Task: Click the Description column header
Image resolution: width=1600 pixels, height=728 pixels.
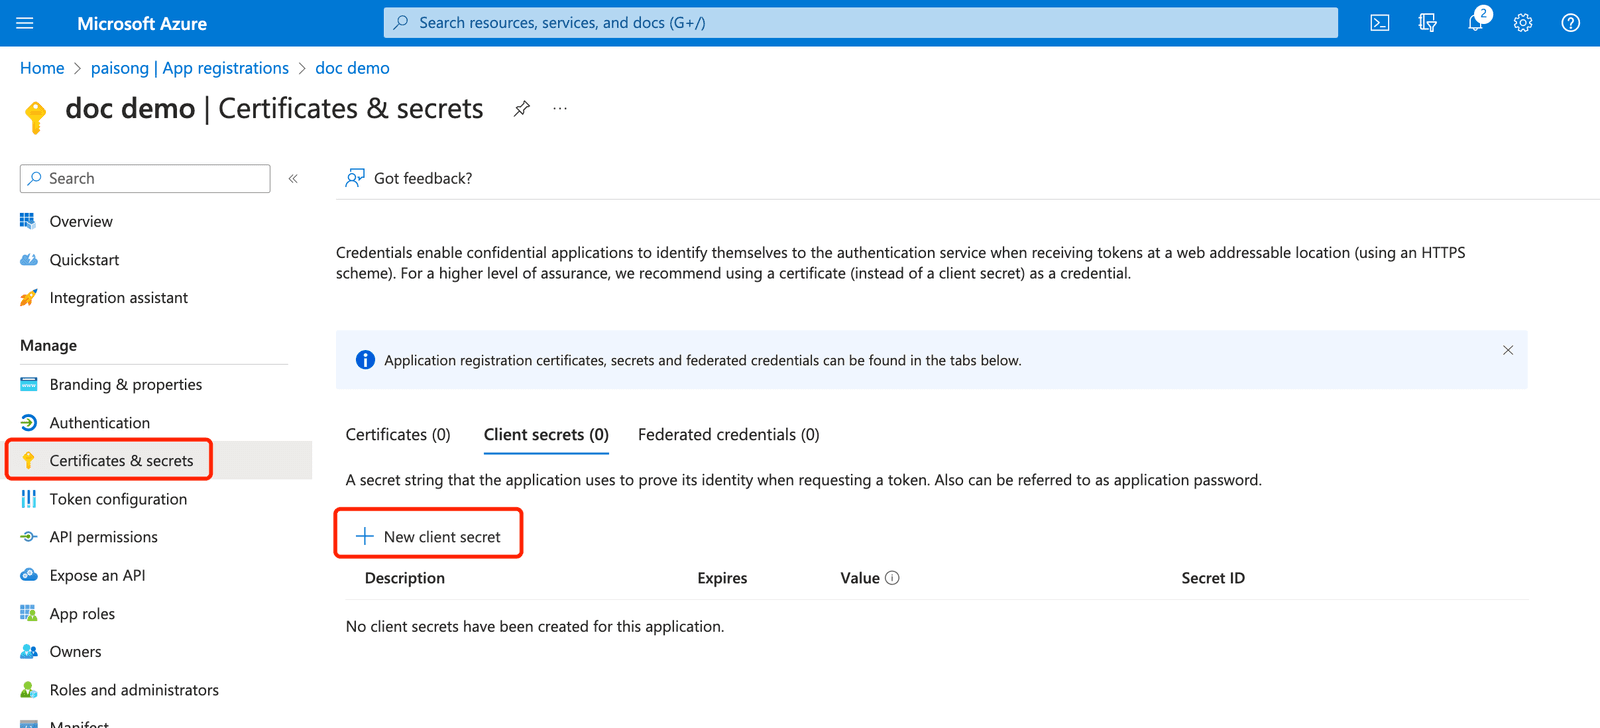Action: pyautogui.click(x=405, y=578)
